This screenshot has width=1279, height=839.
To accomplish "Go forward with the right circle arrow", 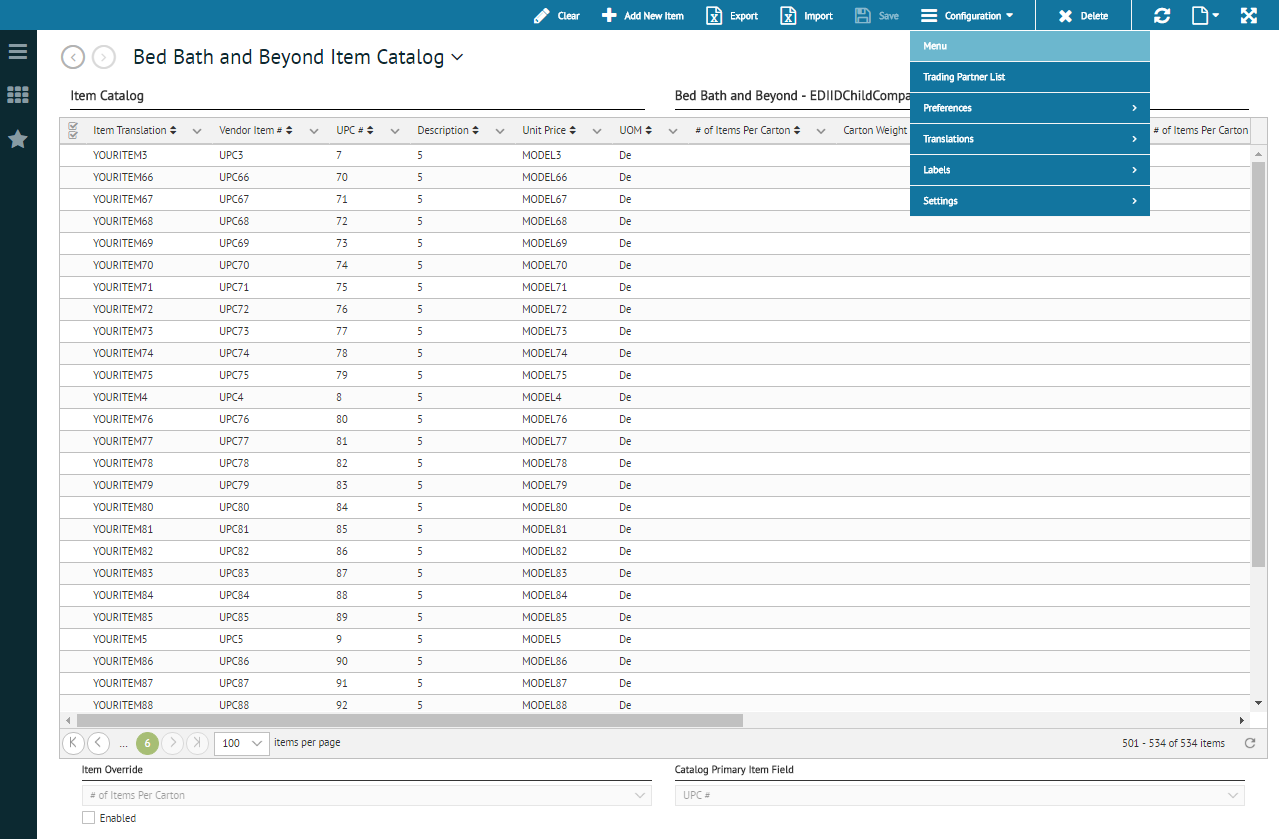I will 103,57.
